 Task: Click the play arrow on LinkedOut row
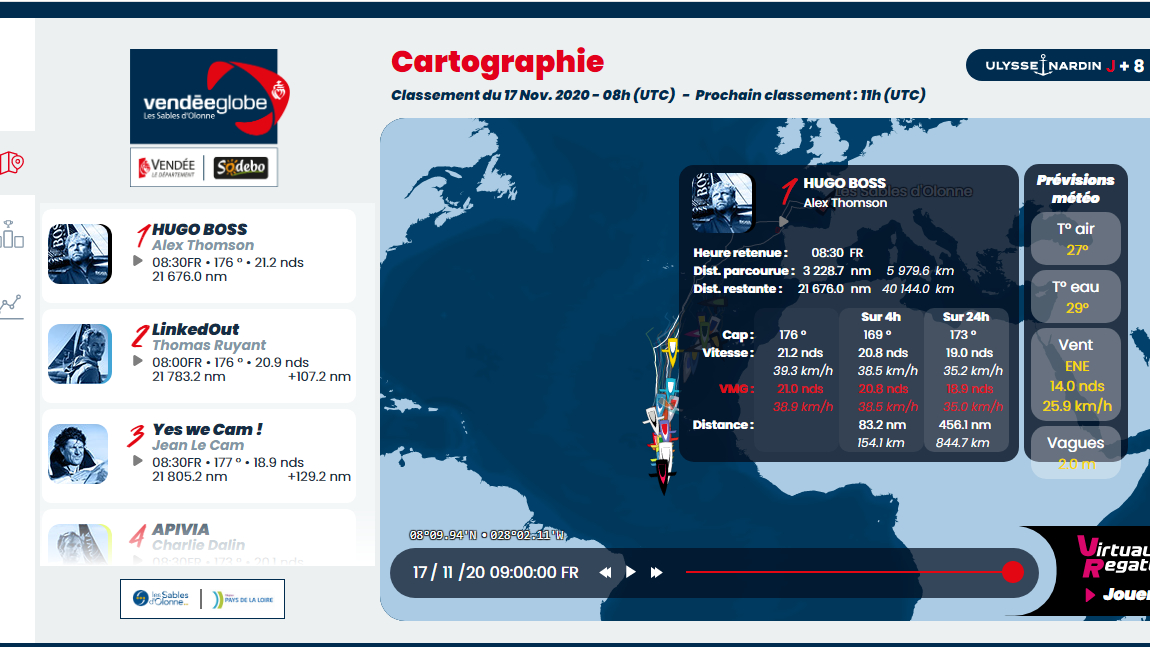click(x=138, y=361)
